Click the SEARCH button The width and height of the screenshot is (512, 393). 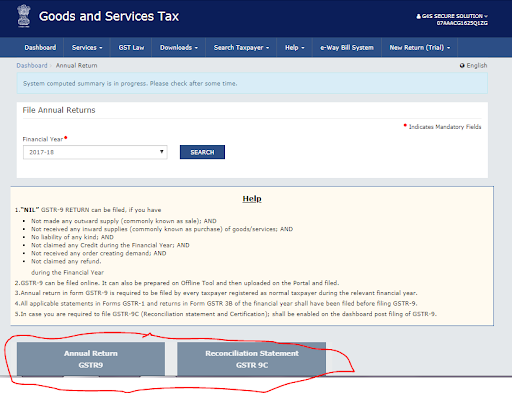coord(202,152)
